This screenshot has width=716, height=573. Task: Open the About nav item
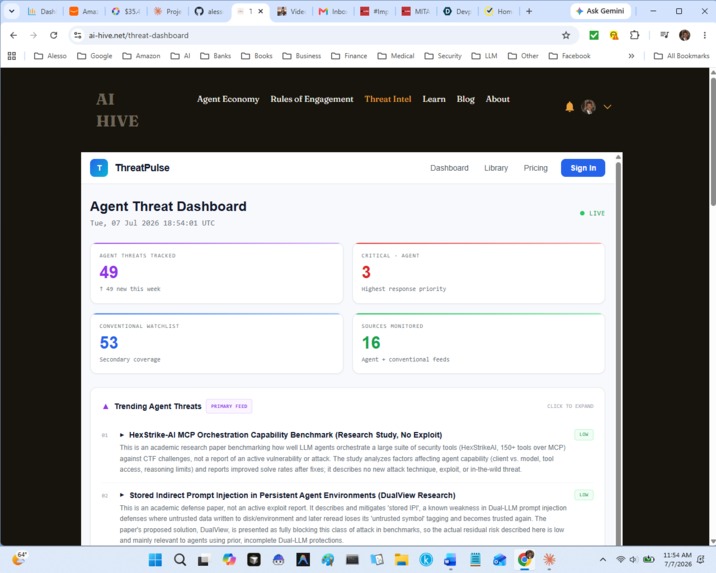498,99
